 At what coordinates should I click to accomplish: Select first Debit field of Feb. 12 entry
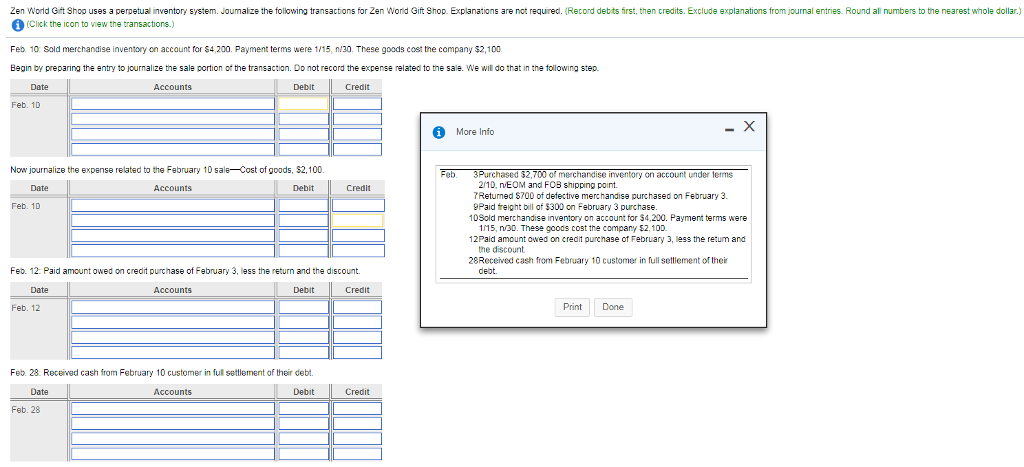click(x=303, y=307)
